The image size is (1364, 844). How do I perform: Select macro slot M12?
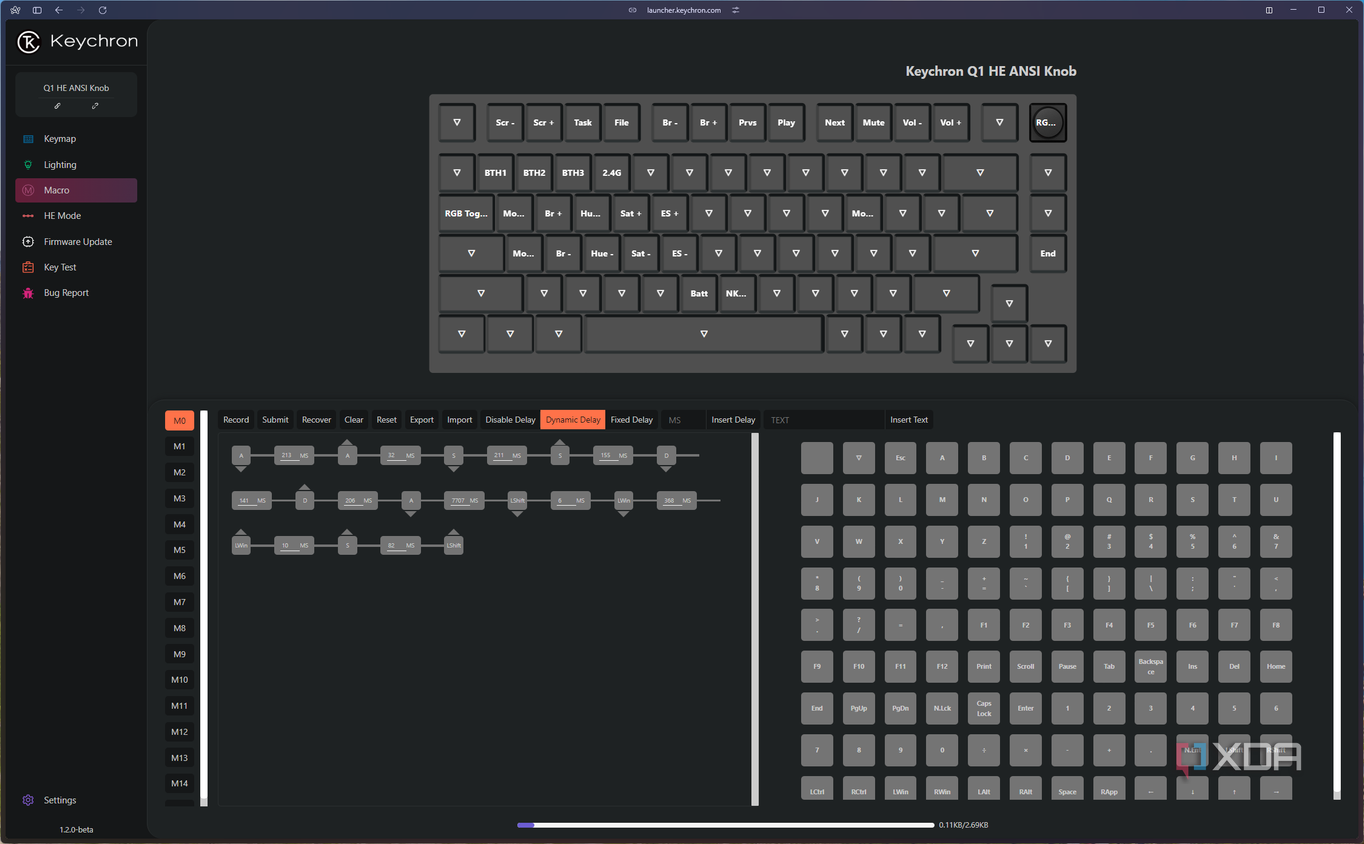179,732
